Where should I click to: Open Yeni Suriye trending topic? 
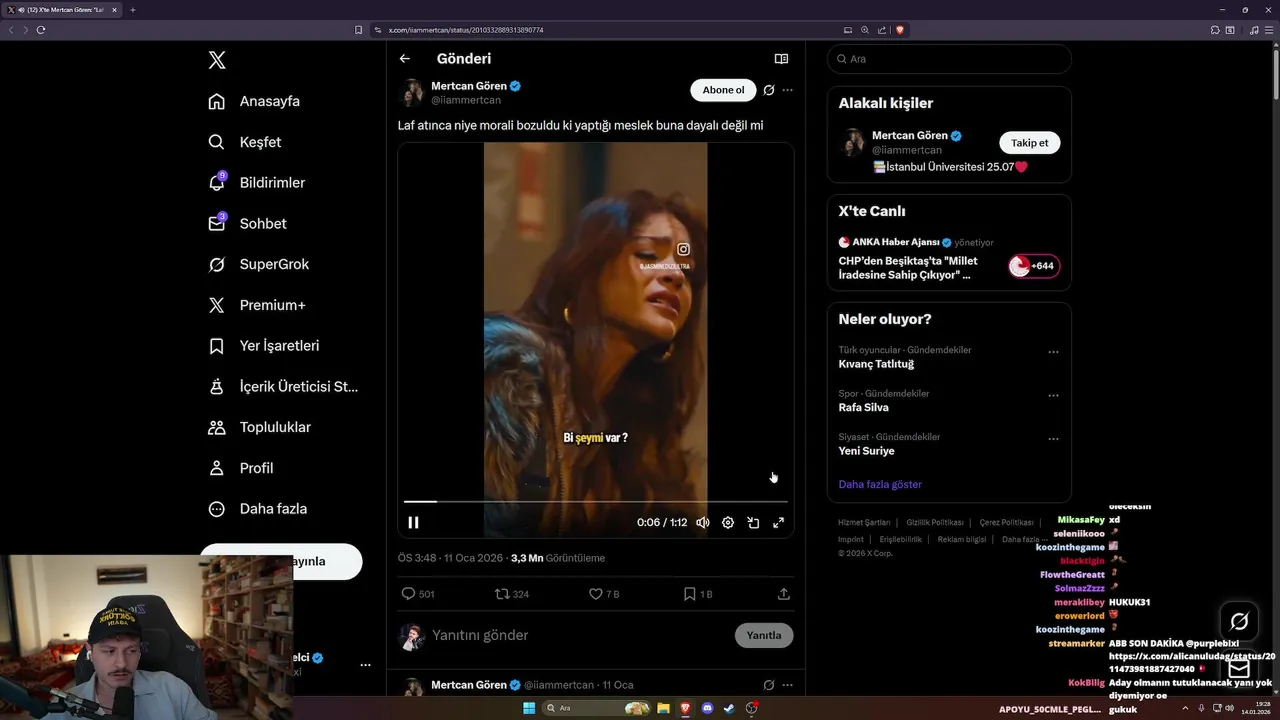pos(866,451)
